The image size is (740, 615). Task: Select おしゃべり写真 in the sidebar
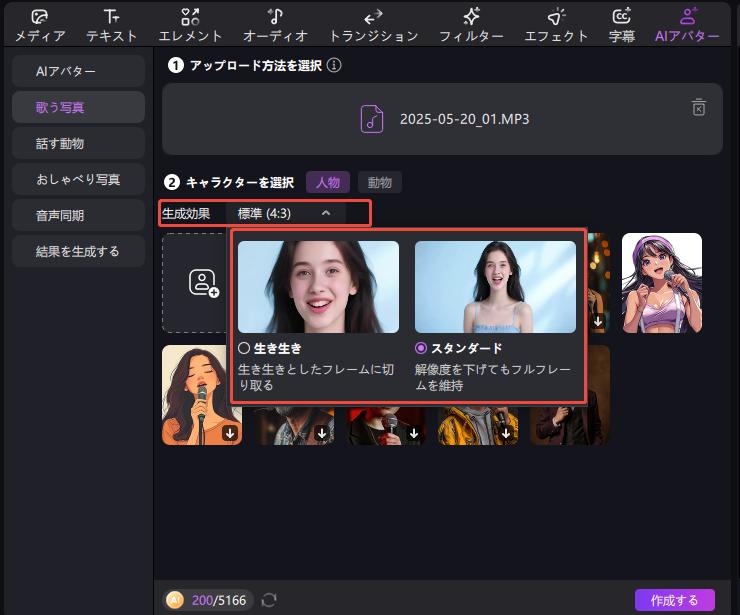pyautogui.click(x=78, y=179)
